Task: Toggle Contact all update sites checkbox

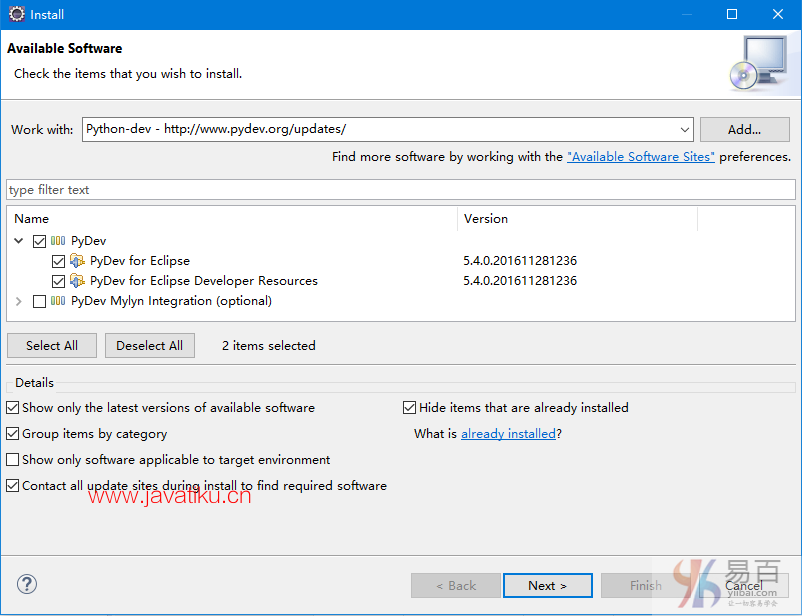Action: pos(13,486)
